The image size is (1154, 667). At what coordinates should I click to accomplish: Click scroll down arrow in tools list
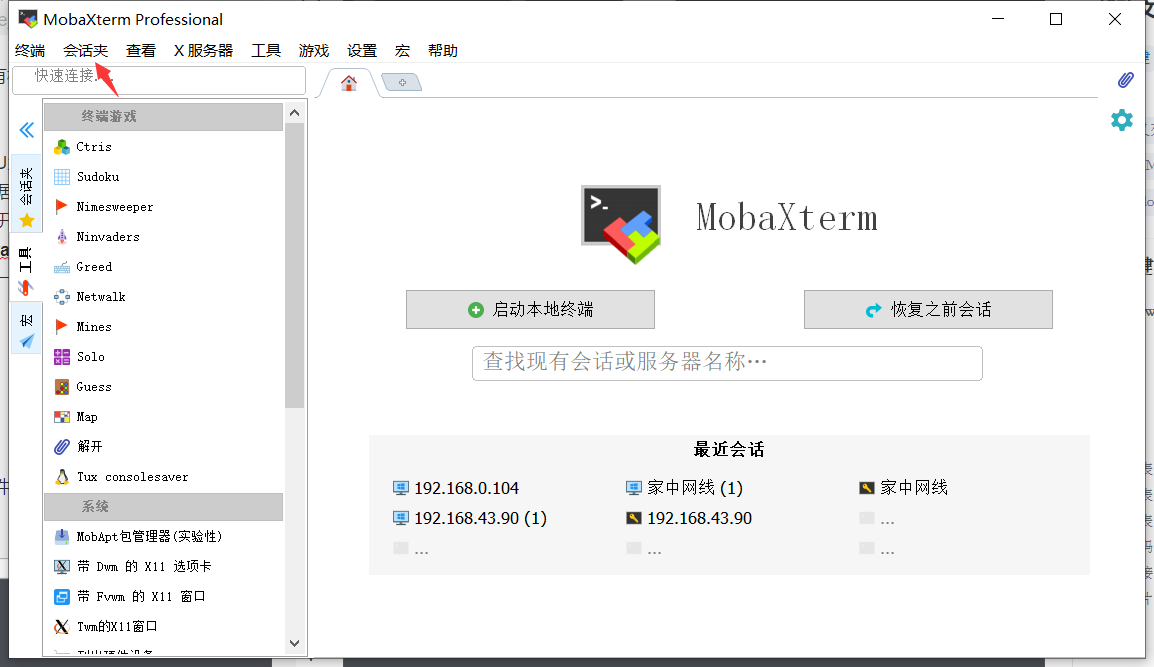point(294,643)
